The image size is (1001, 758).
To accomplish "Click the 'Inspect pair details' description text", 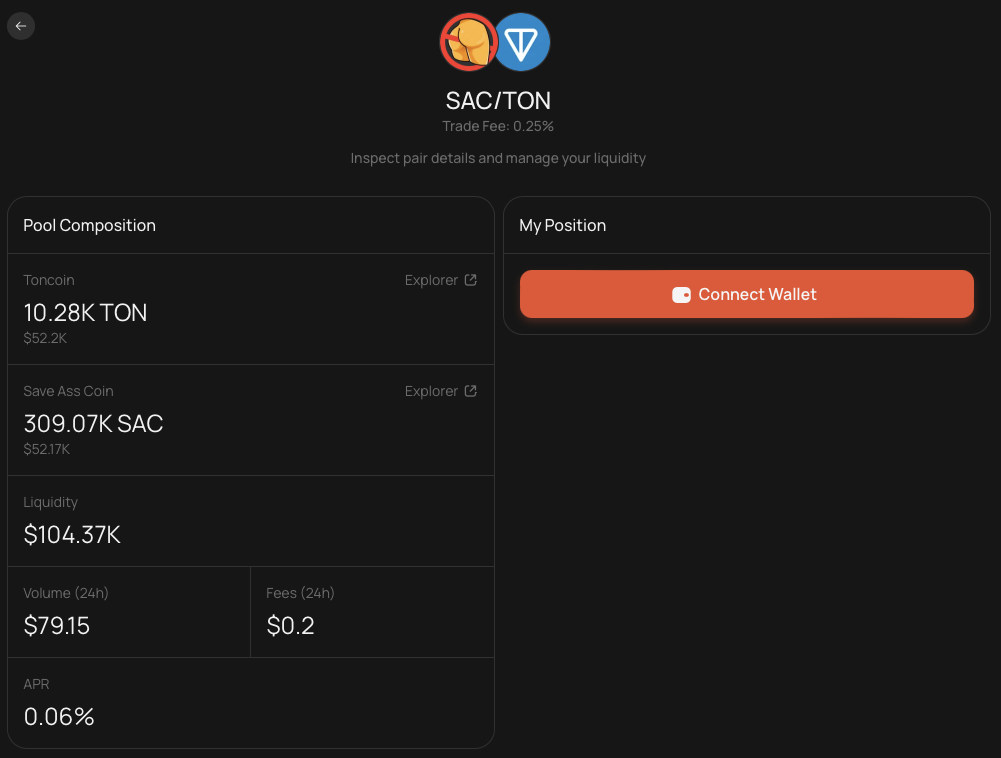I will point(498,158).
